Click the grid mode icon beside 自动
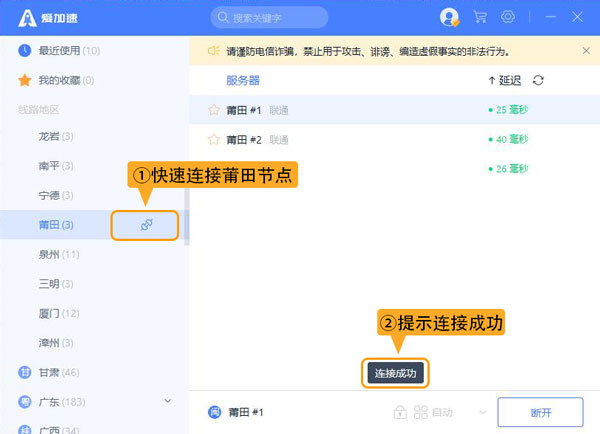Viewport: 600px width, 434px height. click(422, 412)
